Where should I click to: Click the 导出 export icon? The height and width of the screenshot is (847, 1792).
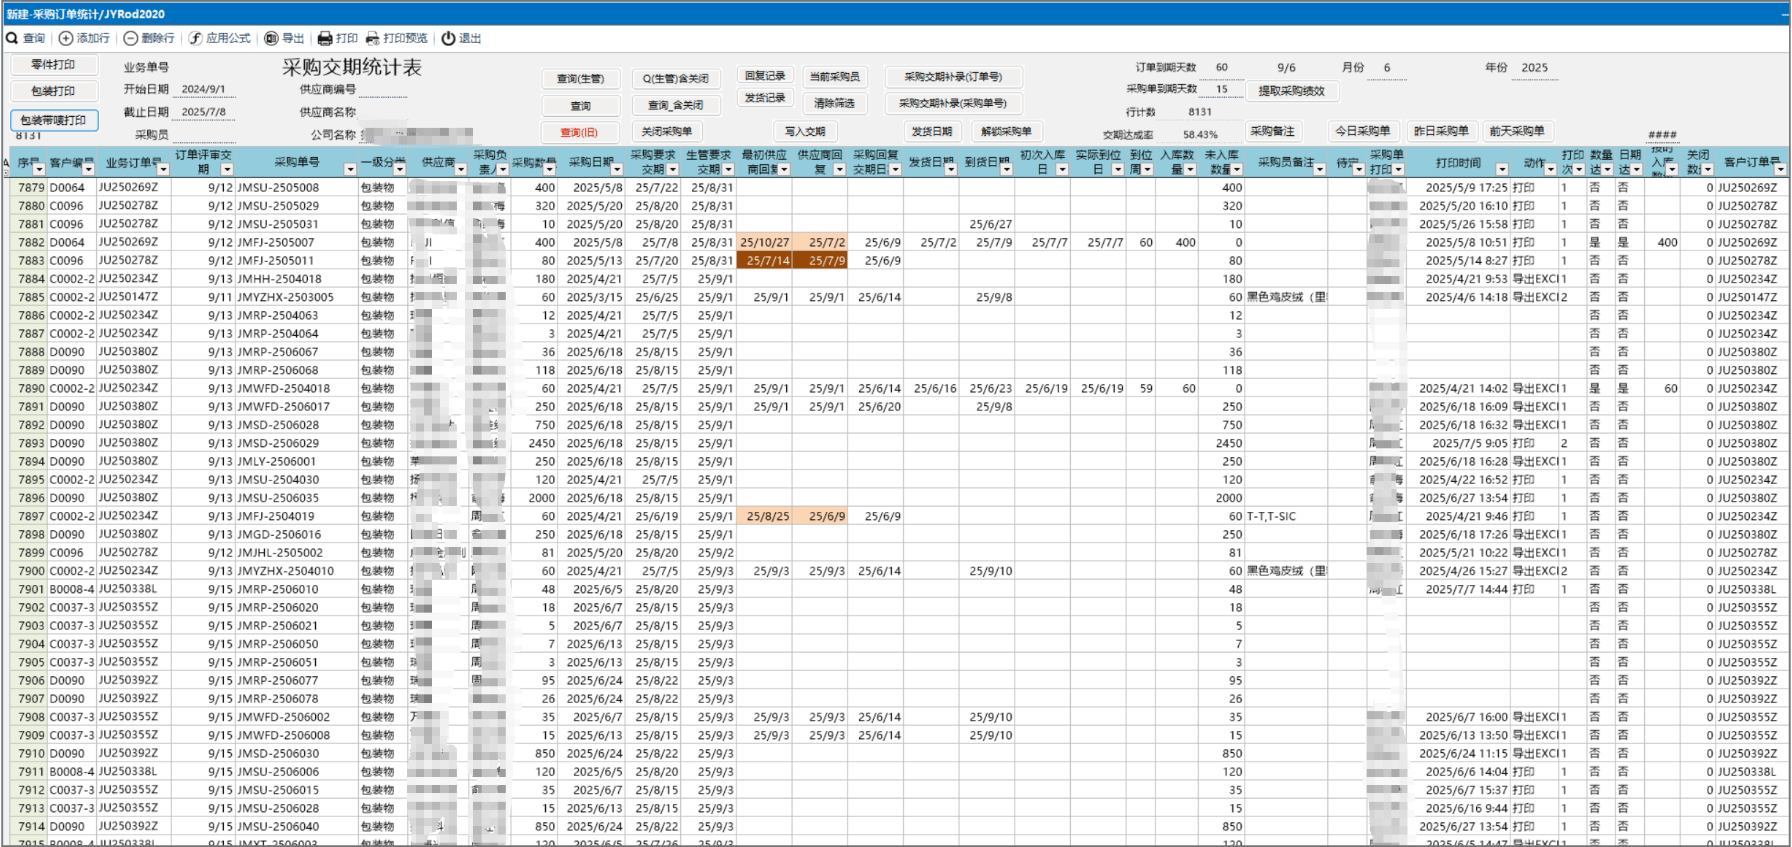pyautogui.click(x=271, y=38)
